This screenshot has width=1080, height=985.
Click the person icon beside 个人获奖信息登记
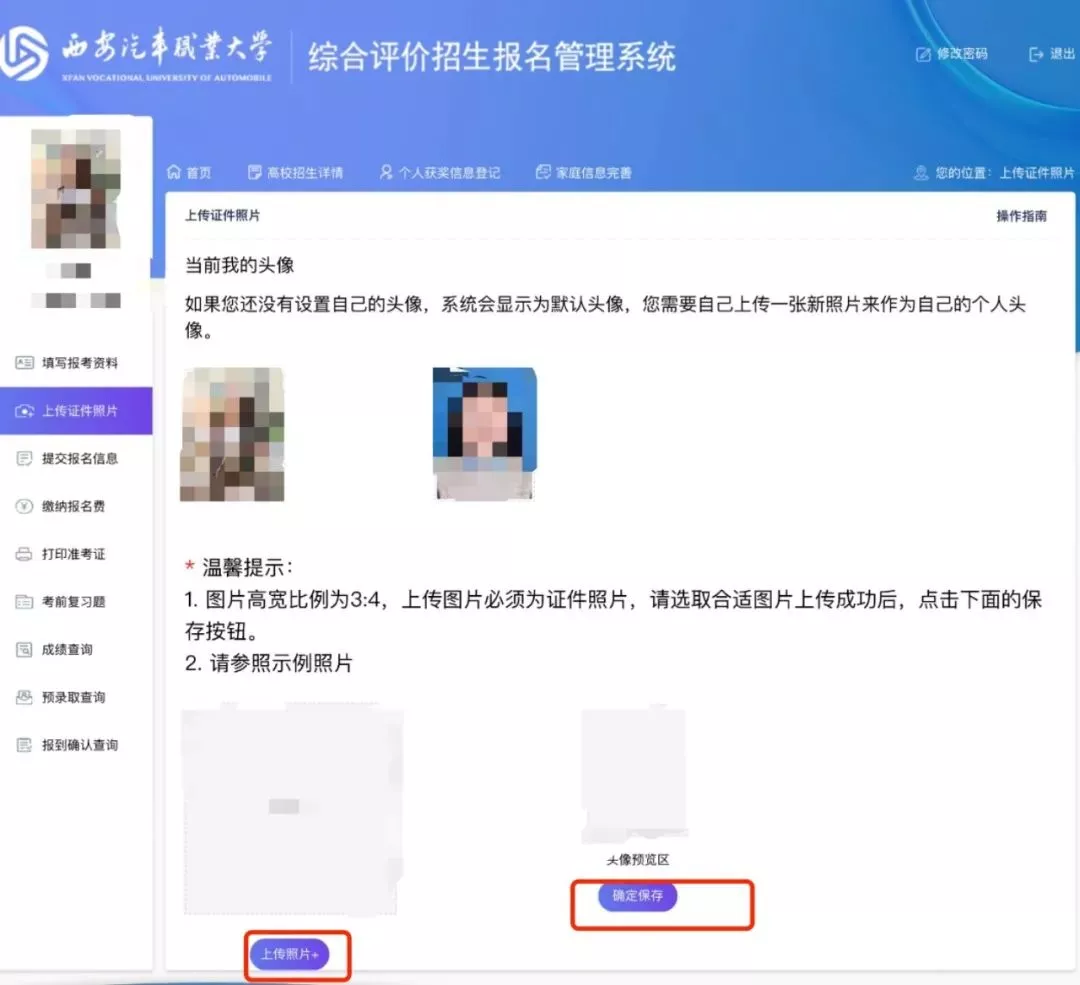click(x=384, y=171)
